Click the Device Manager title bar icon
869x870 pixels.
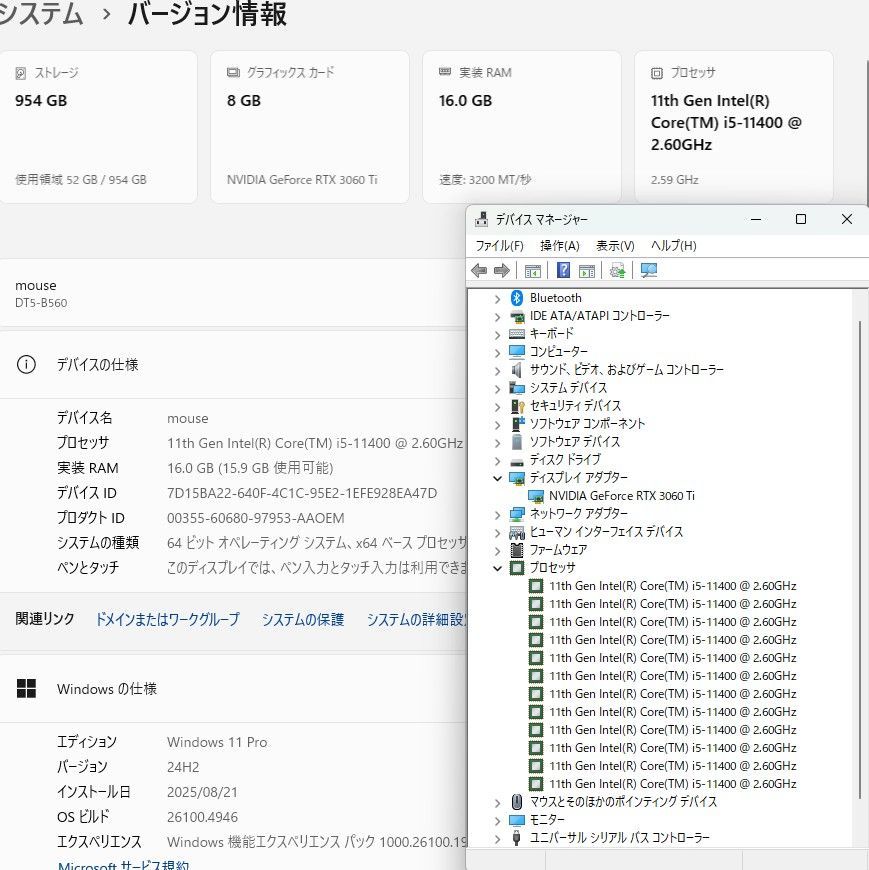481,219
